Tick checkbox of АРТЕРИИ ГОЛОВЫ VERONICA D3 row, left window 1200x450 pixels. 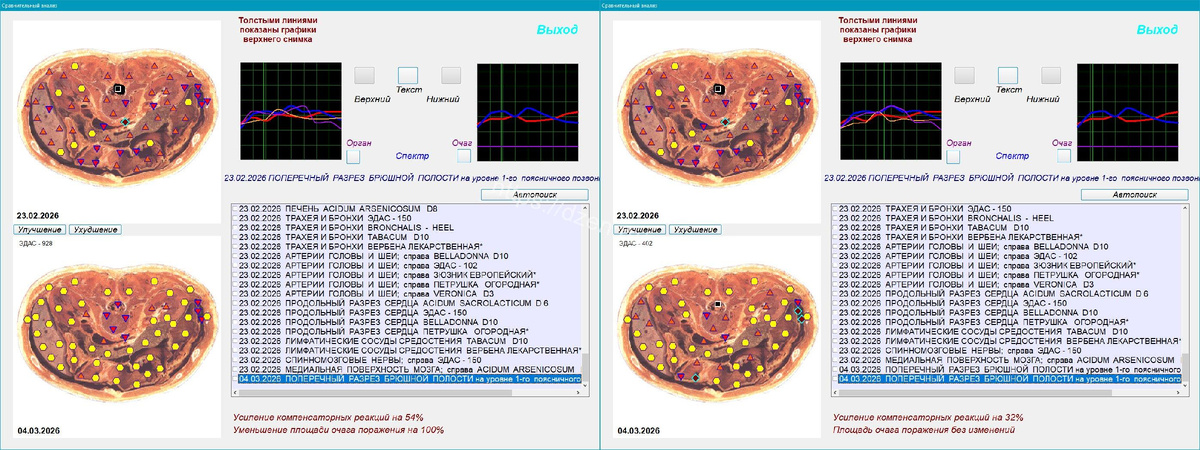tap(235, 293)
